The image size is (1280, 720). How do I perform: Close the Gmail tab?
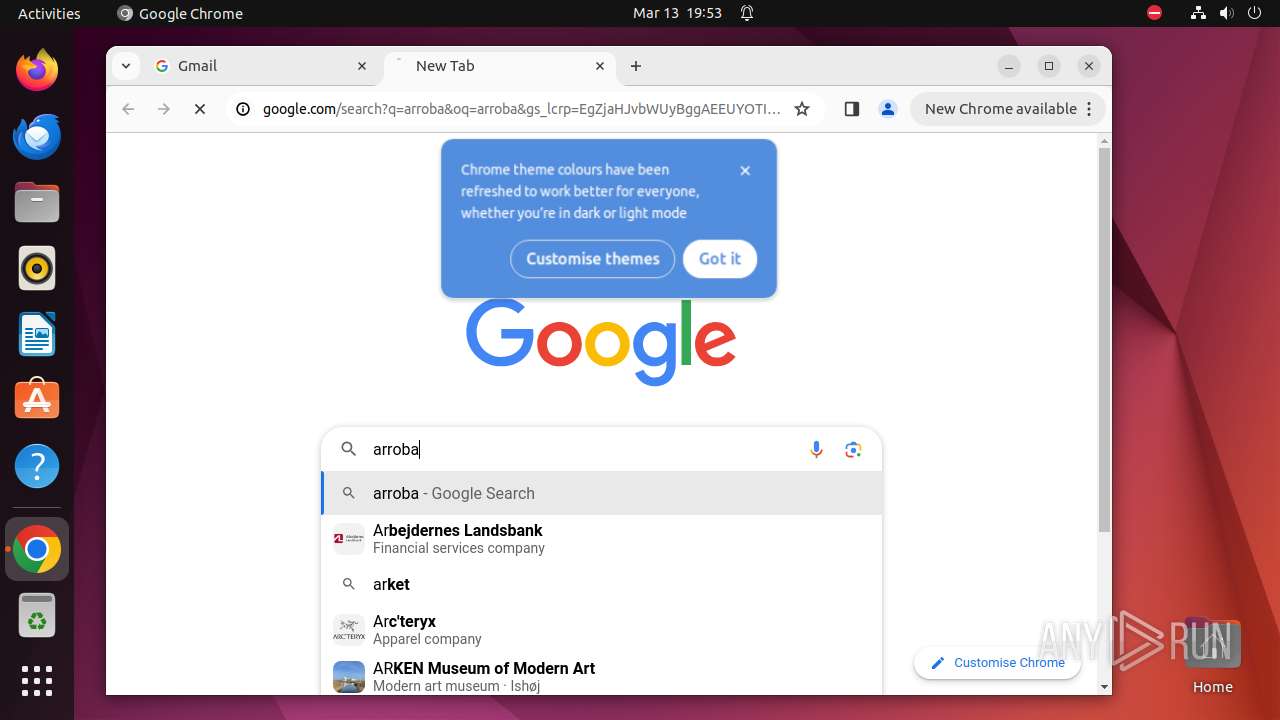point(362,66)
